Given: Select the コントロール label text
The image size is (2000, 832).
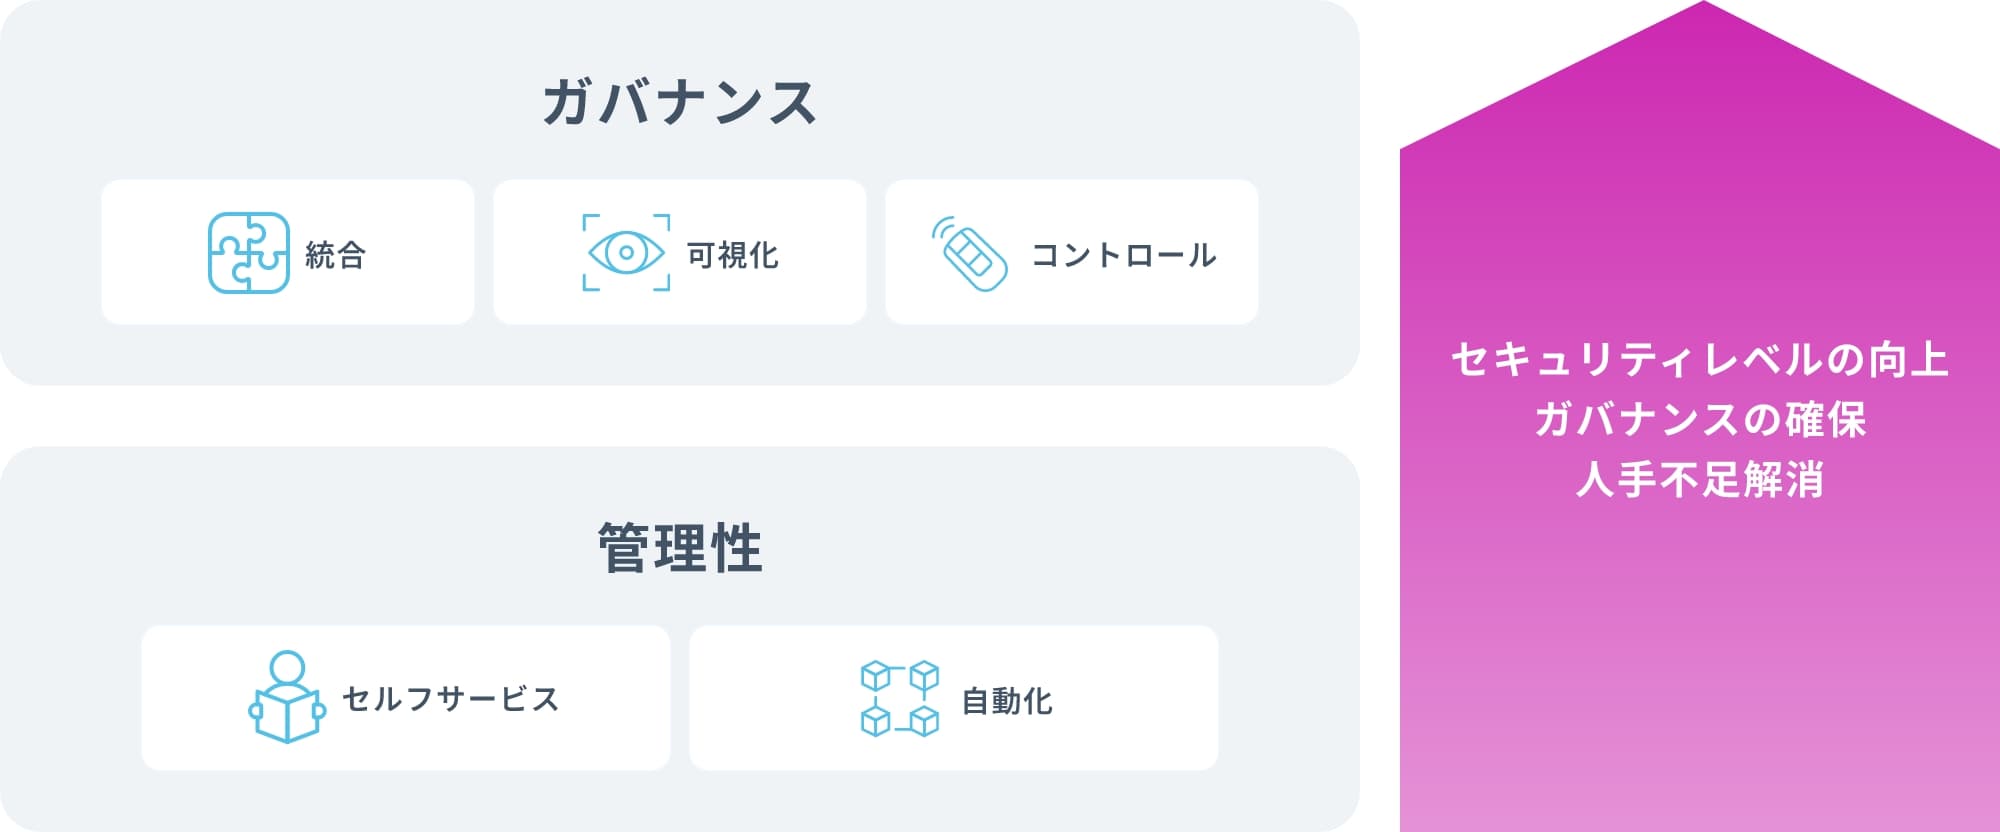Looking at the screenshot, I should click(1124, 255).
